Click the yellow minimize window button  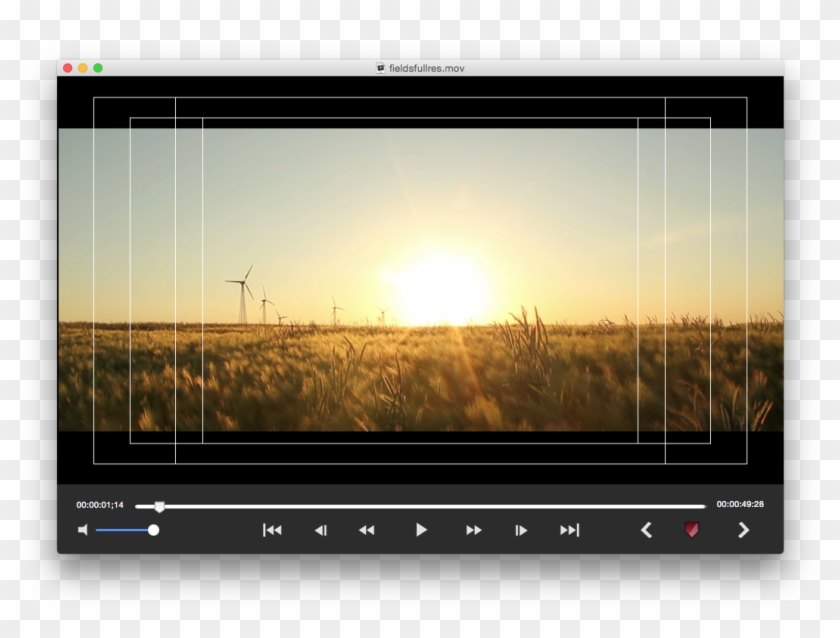(81, 68)
